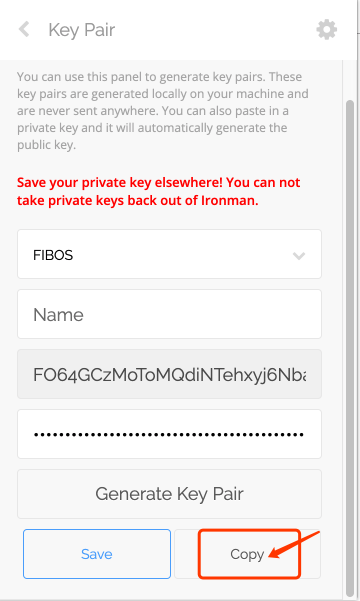Copy the key pair with the Copy button

tap(247, 554)
